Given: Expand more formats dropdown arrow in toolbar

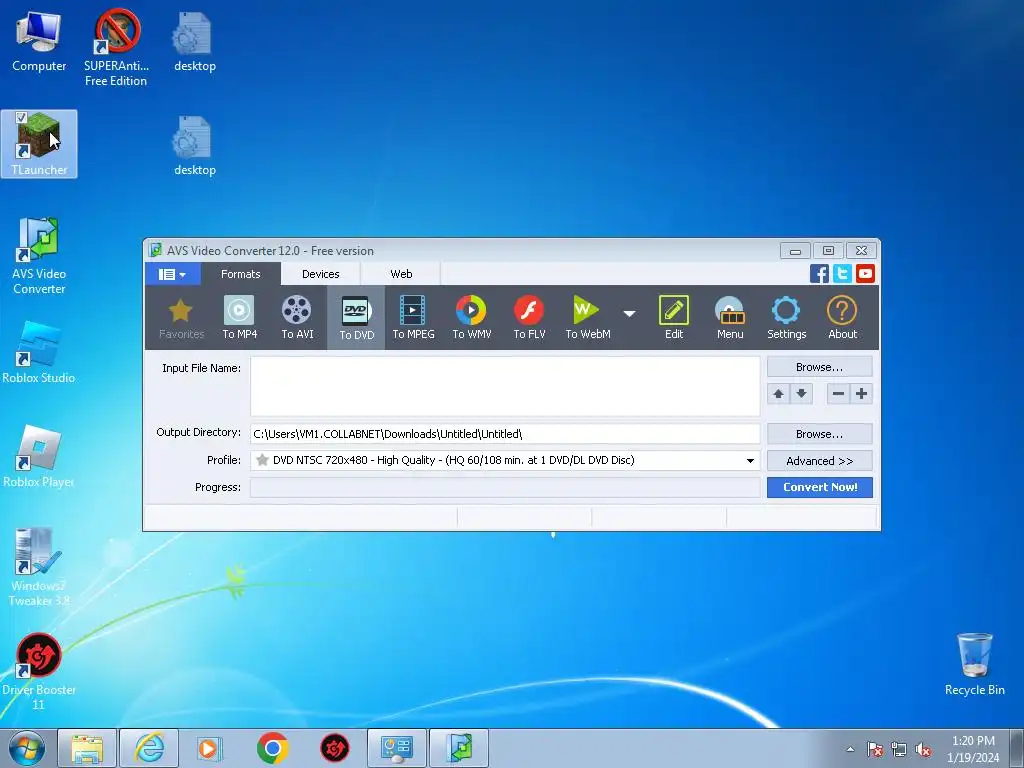Looking at the screenshot, I should click(629, 313).
